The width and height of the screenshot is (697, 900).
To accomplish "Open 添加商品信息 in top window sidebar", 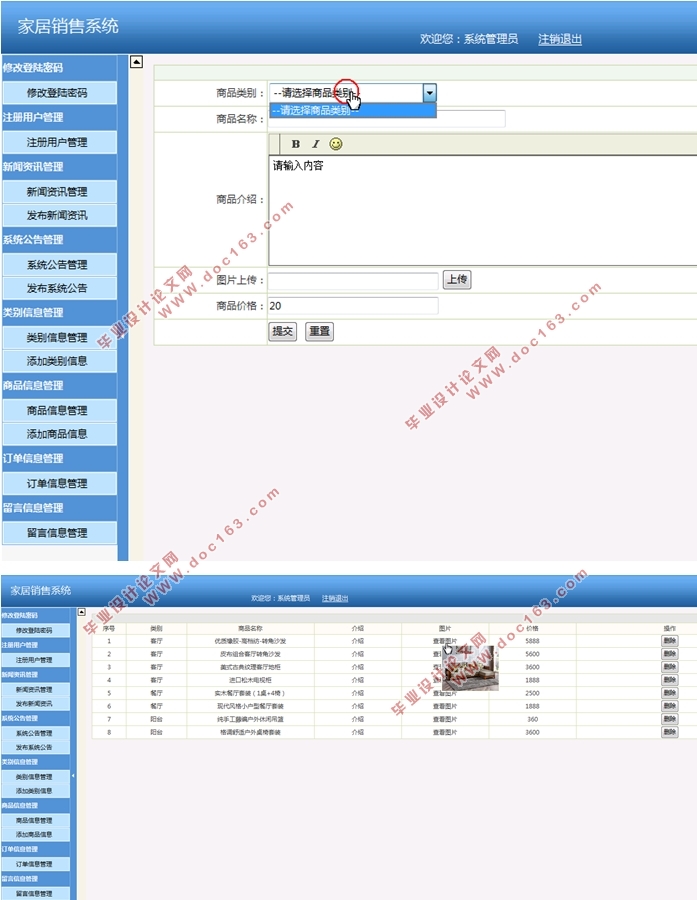I will (x=60, y=434).
